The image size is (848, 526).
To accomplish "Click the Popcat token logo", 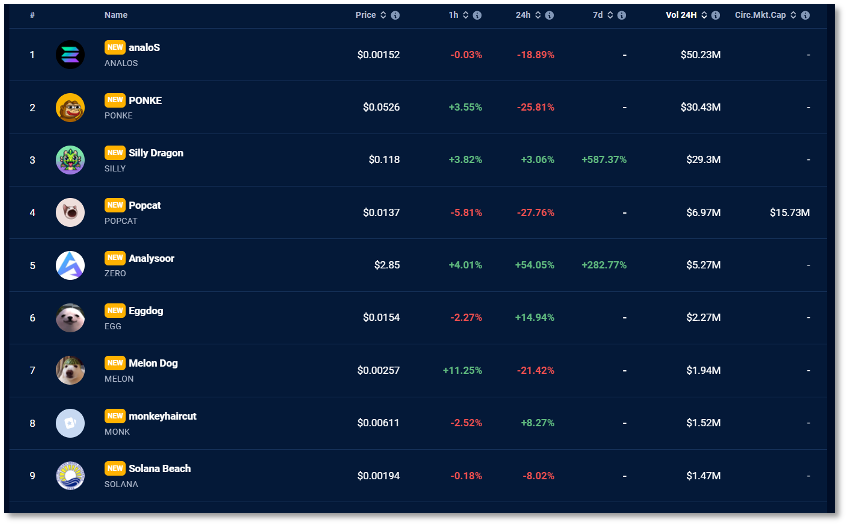I will [x=70, y=212].
